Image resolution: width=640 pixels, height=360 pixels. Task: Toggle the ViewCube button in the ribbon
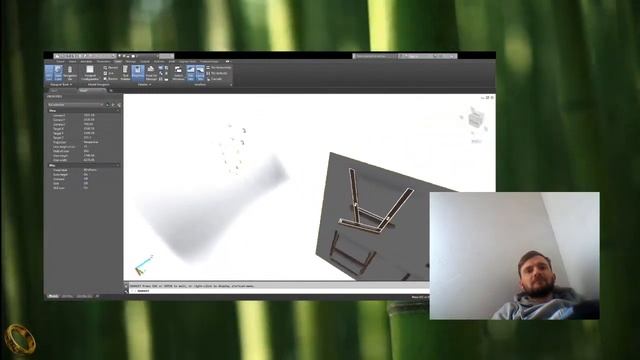[58, 73]
